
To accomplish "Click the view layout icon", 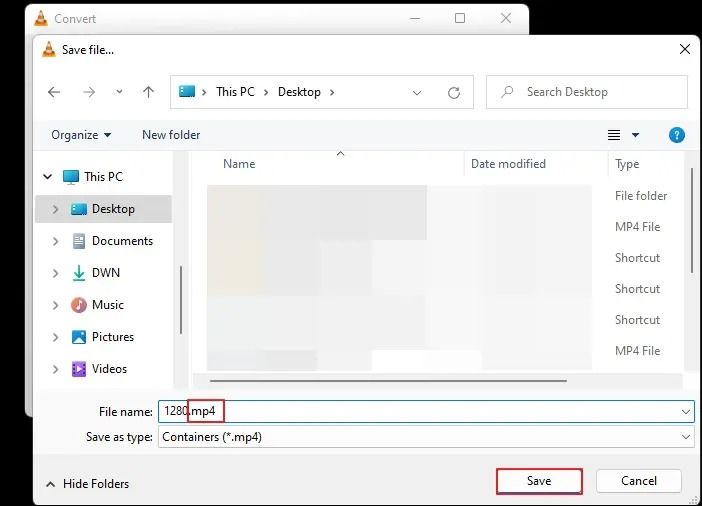I will click(614, 135).
